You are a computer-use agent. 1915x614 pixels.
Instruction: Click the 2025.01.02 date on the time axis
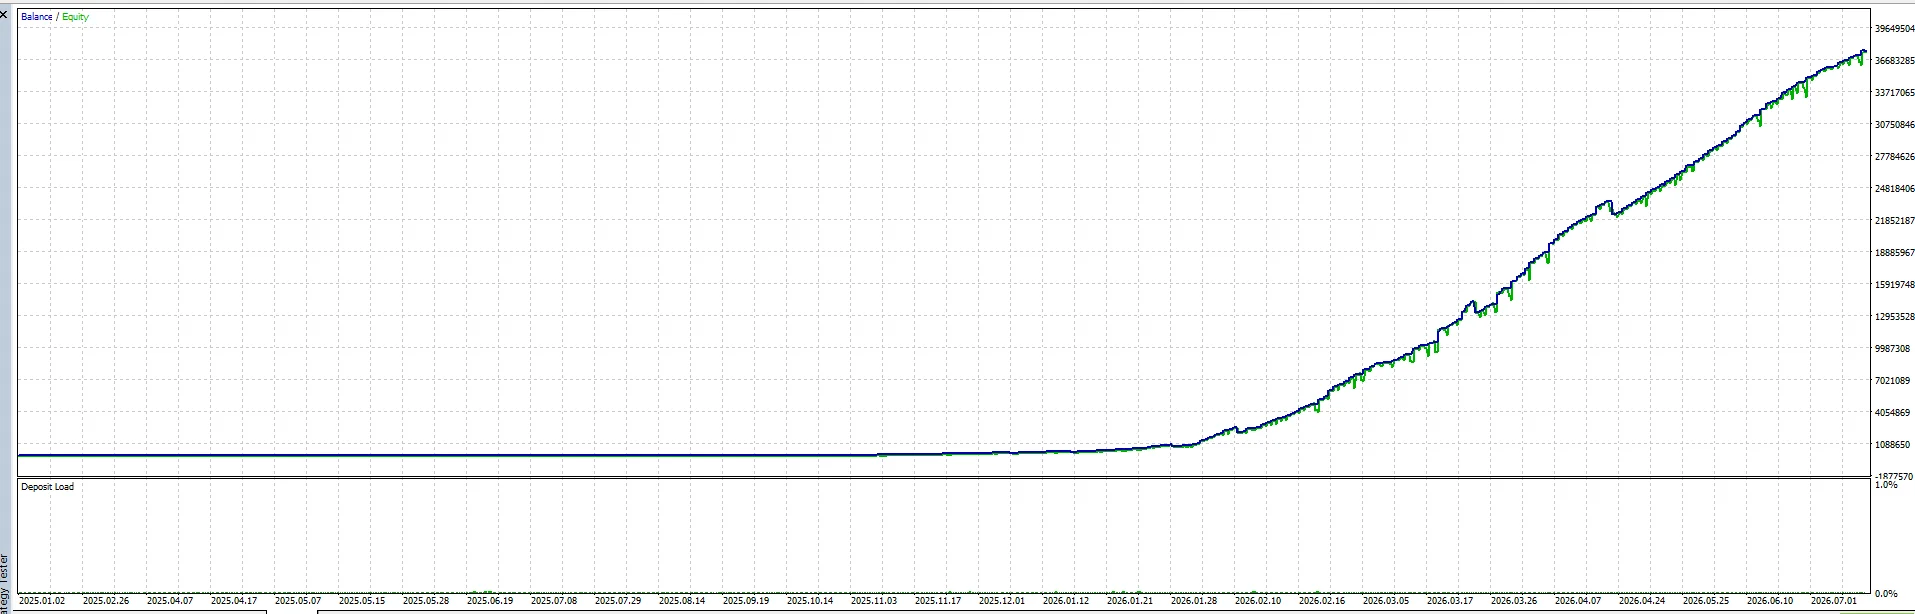coord(42,601)
